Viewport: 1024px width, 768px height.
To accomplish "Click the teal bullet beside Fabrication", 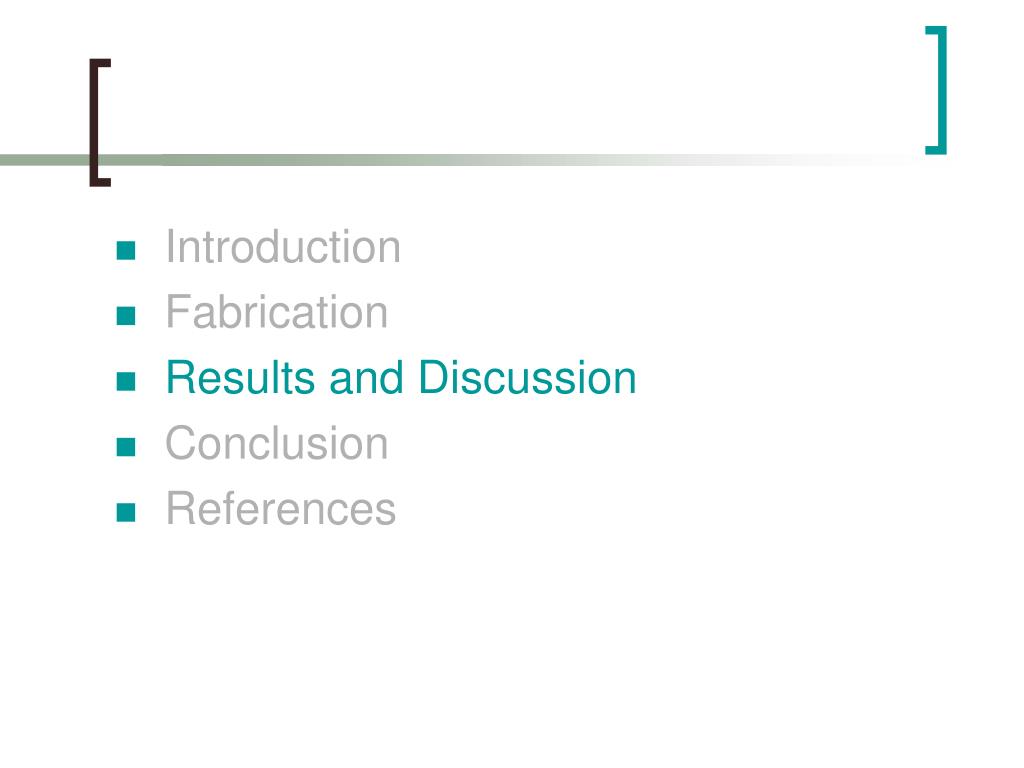I will 125,315.
